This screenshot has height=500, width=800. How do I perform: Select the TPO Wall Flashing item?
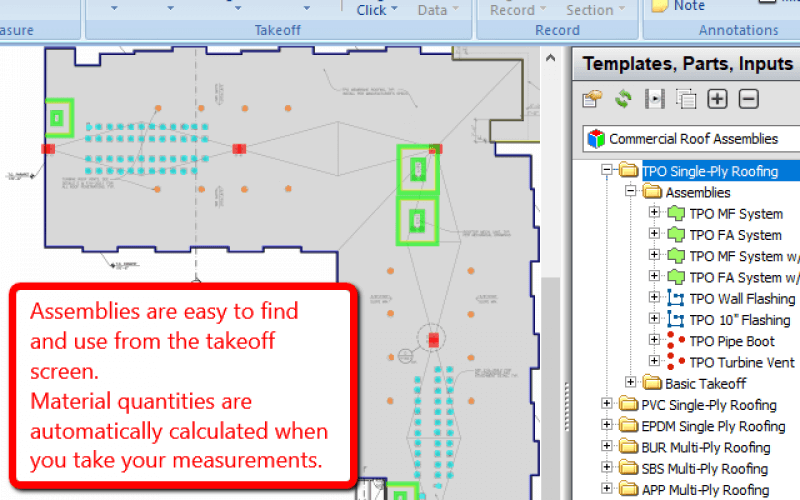click(742, 299)
